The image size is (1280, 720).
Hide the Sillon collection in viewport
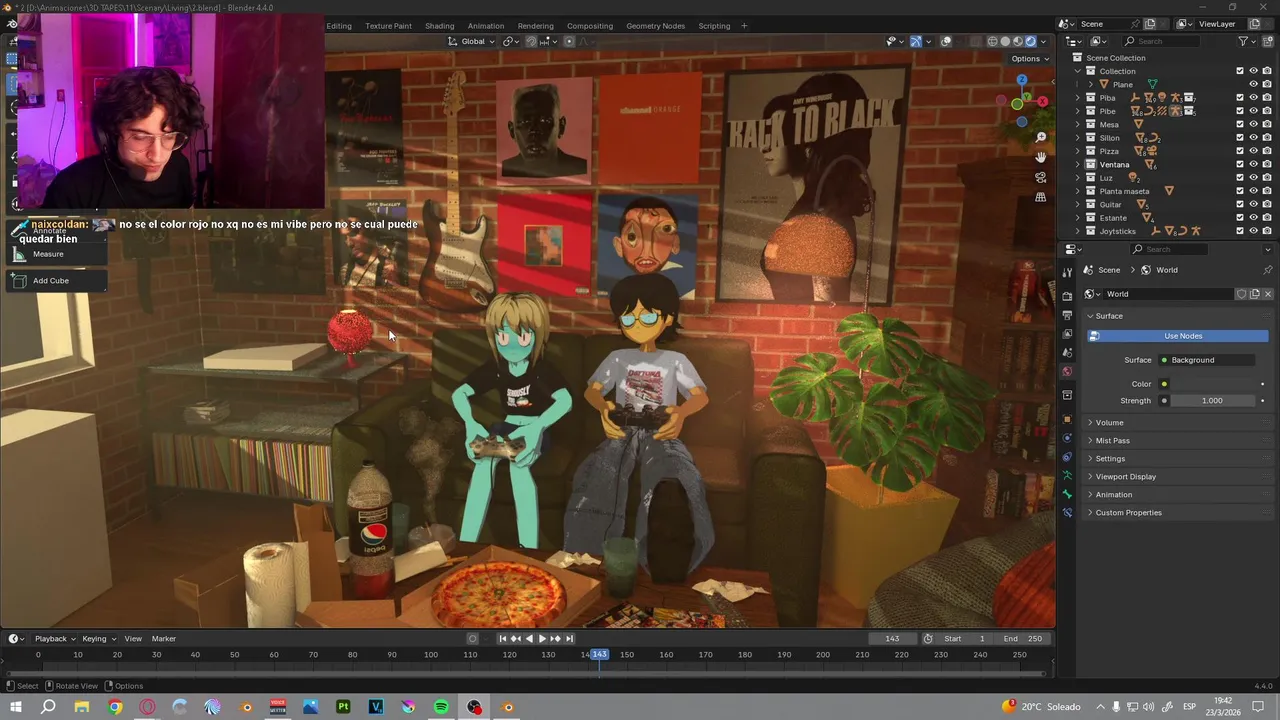click(x=1253, y=138)
